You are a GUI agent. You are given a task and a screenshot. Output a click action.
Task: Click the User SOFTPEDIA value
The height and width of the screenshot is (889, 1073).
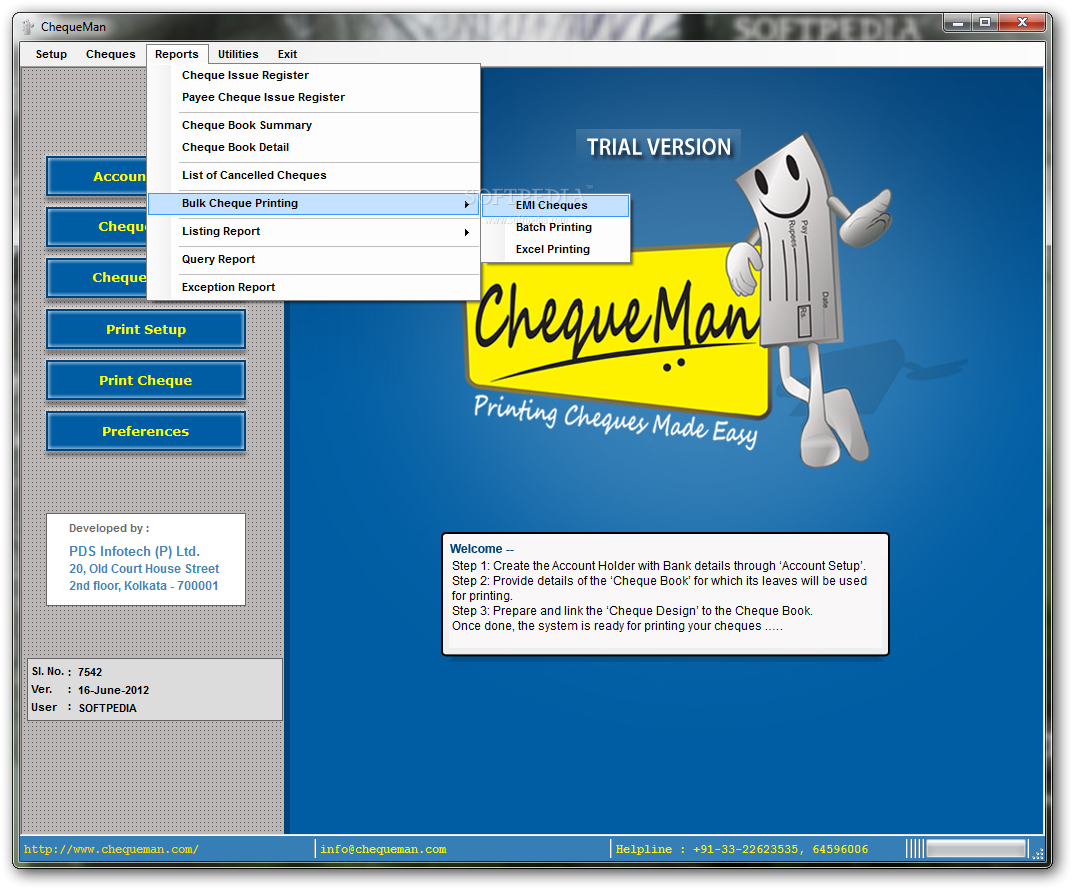(x=107, y=708)
